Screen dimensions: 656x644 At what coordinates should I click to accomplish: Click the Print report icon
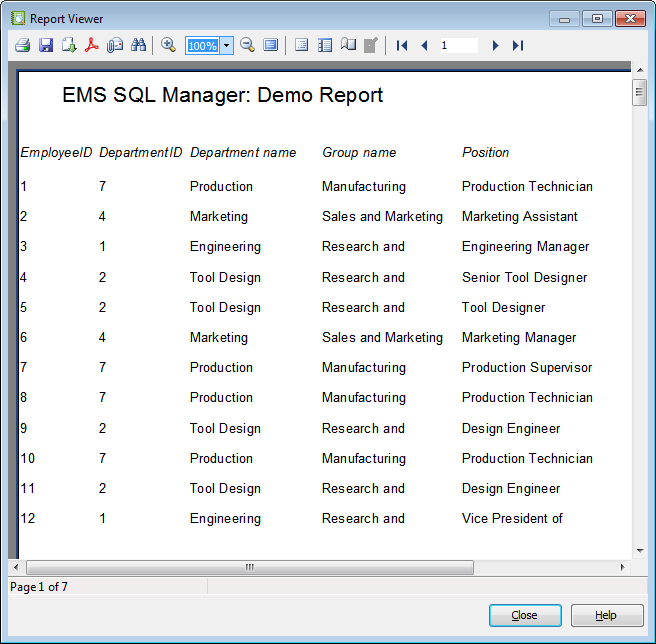(22, 45)
